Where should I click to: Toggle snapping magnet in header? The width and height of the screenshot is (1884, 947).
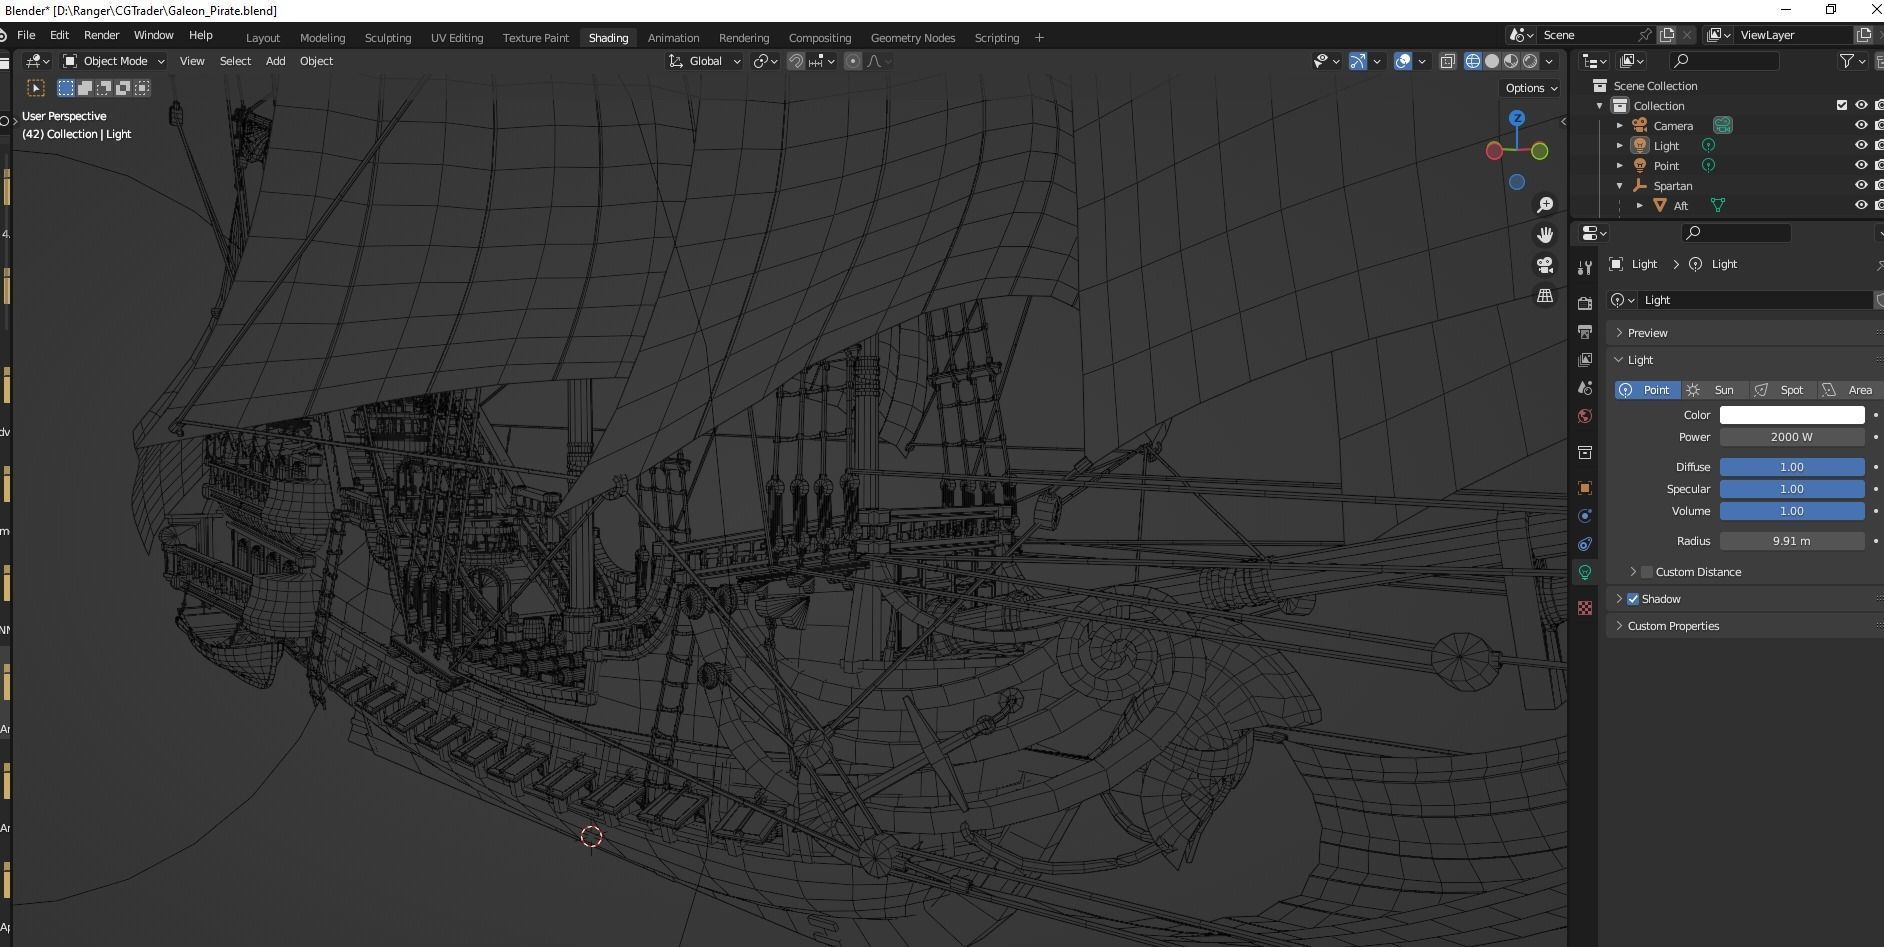(x=796, y=61)
